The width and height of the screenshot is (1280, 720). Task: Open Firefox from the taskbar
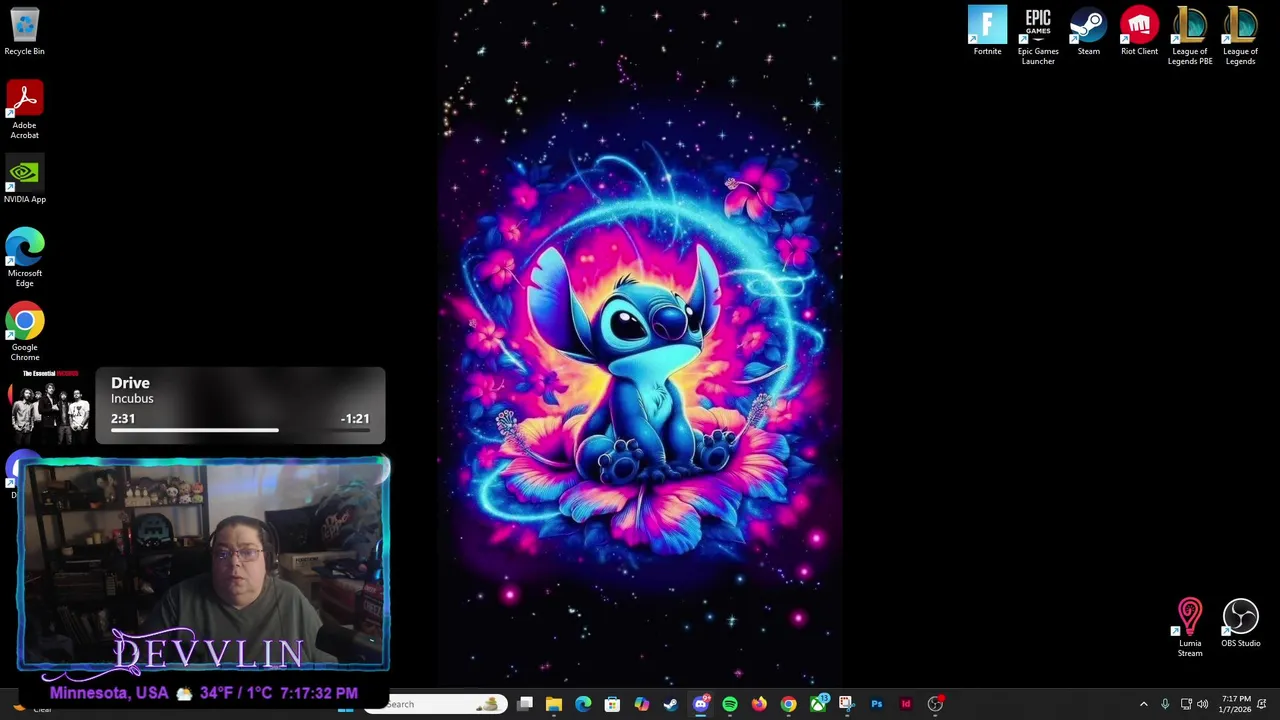pyautogui.click(x=759, y=704)
